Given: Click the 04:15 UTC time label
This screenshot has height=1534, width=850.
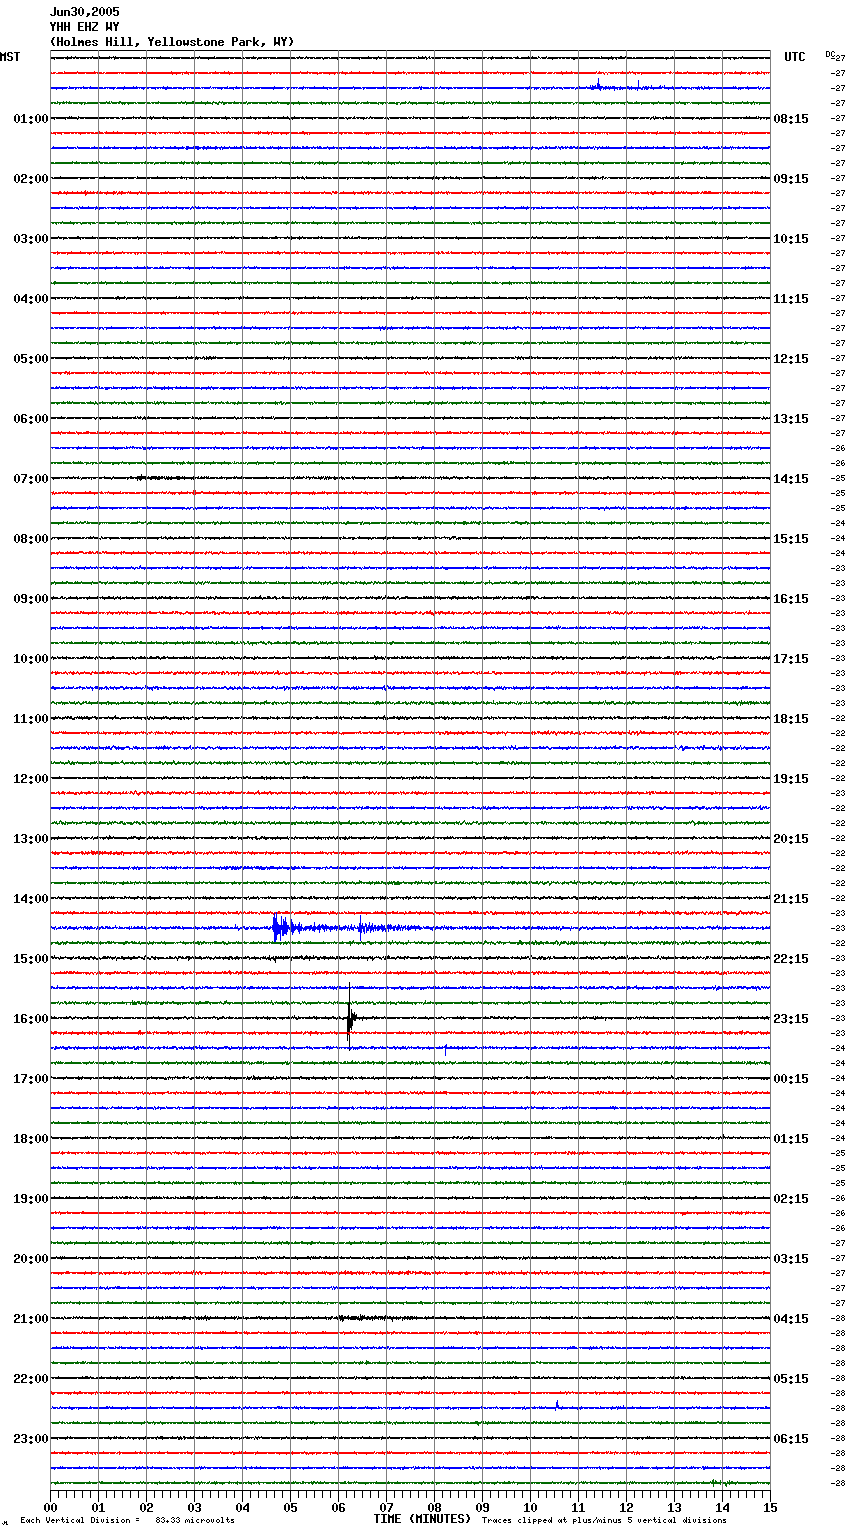Looking at the screenshot, I should point(791,1319).
